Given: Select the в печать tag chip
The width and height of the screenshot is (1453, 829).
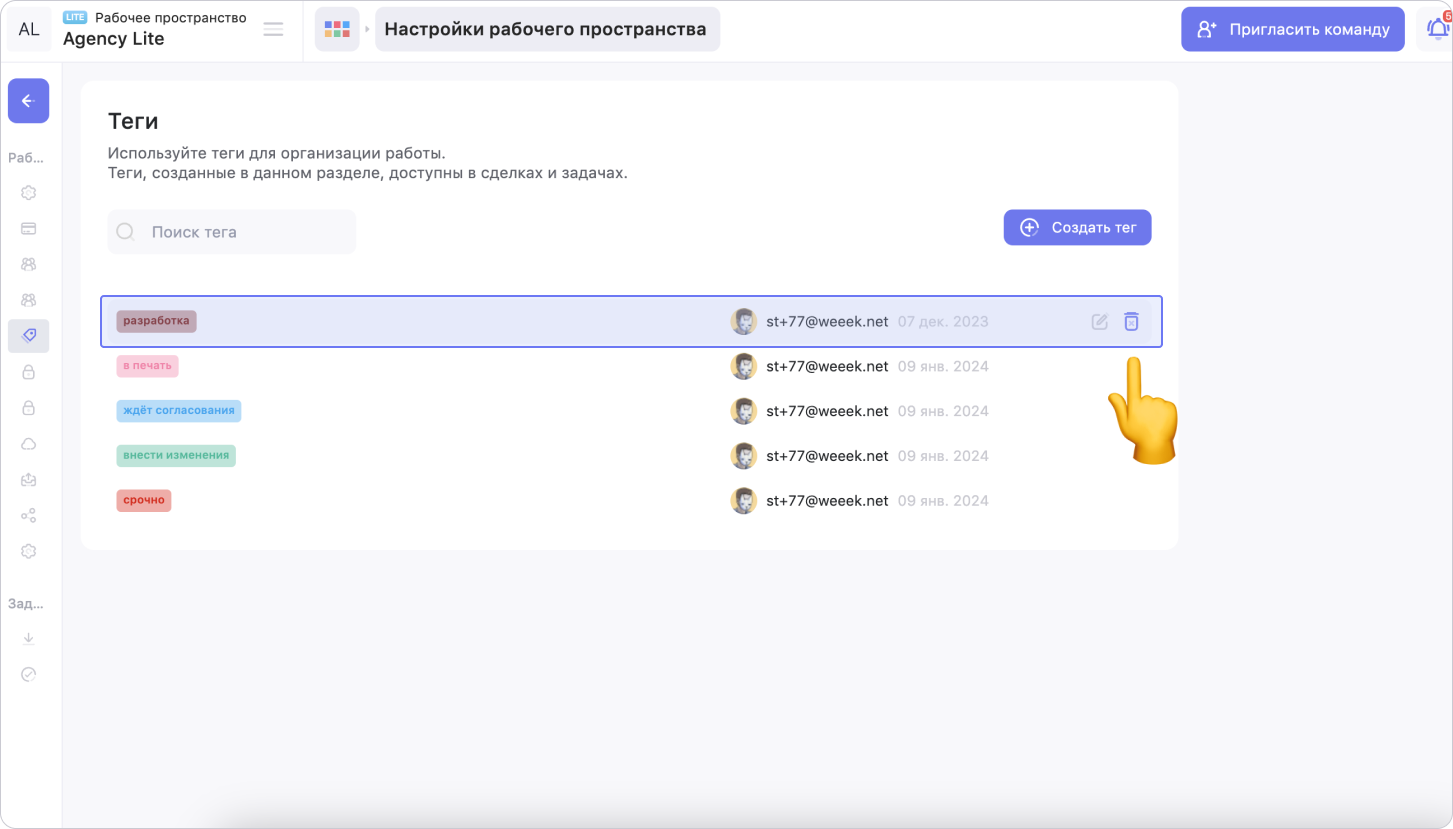Looking at the screenshot, I should 147,366.
